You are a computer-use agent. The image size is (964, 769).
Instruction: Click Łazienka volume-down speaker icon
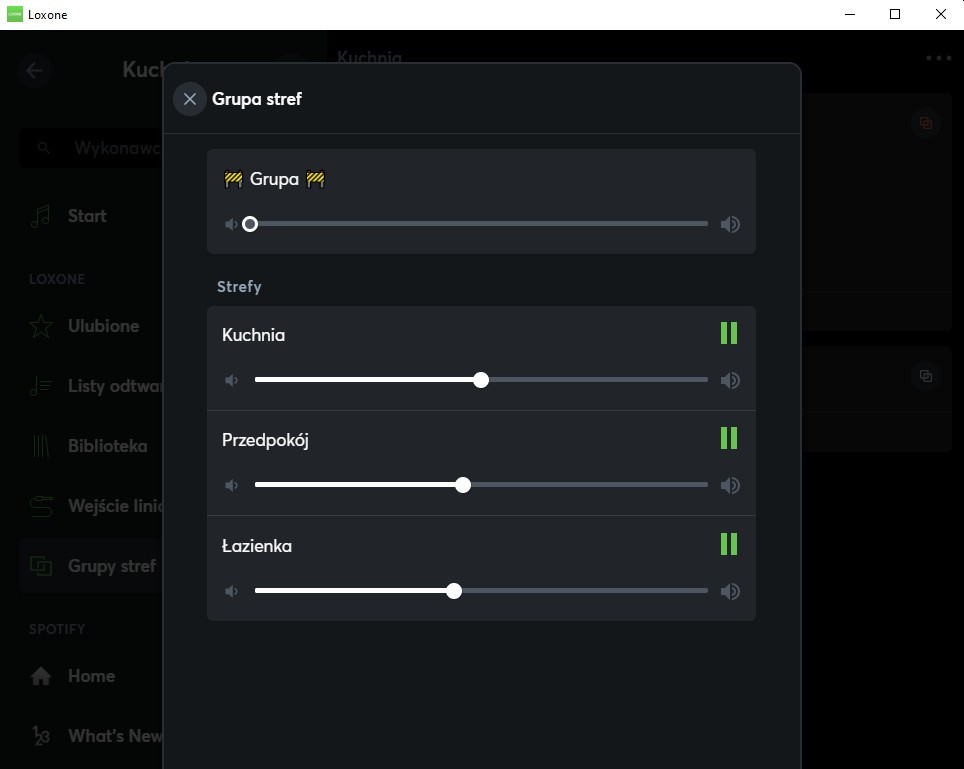(x=232, y=591)
